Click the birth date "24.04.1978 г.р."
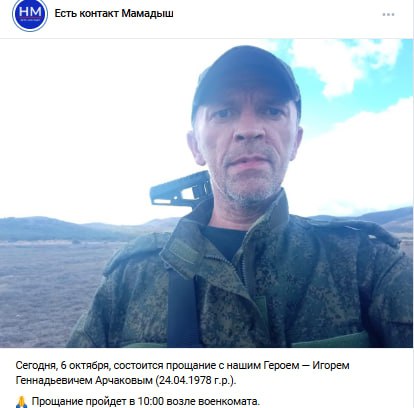The image size is (414, 408). tap(195, 380)
